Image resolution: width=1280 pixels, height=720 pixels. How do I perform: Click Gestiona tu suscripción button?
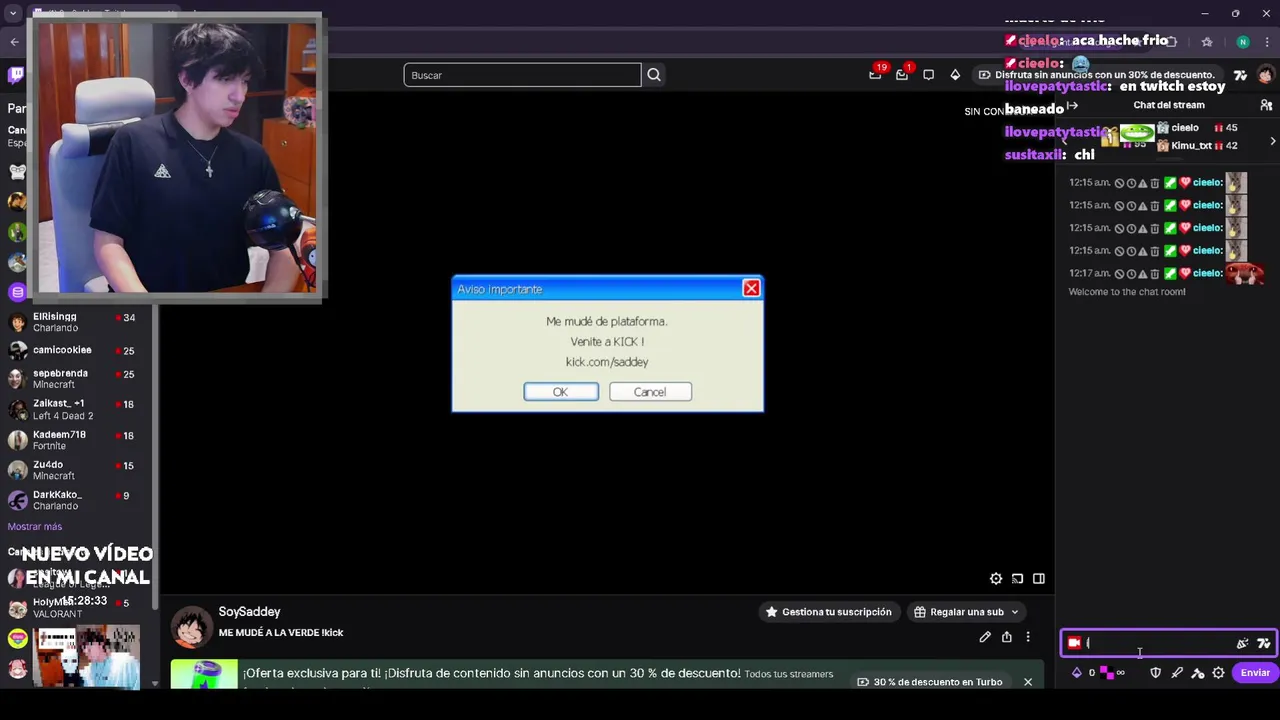point(828,612)
